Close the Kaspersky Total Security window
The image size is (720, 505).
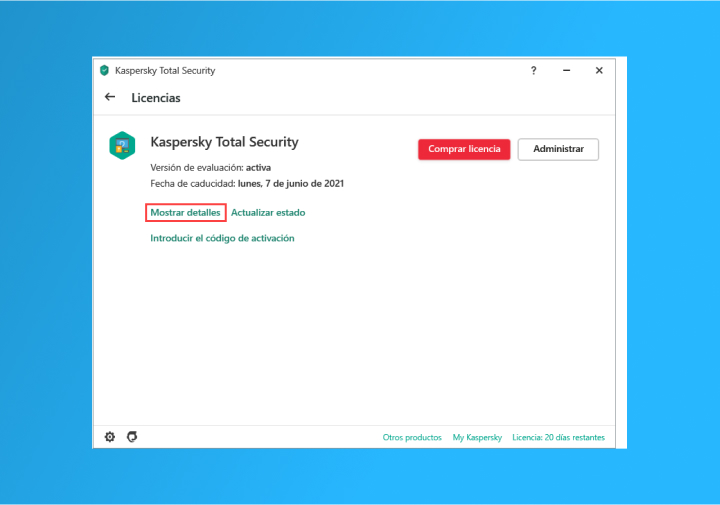pyautogui.click(x=599, y=71)
